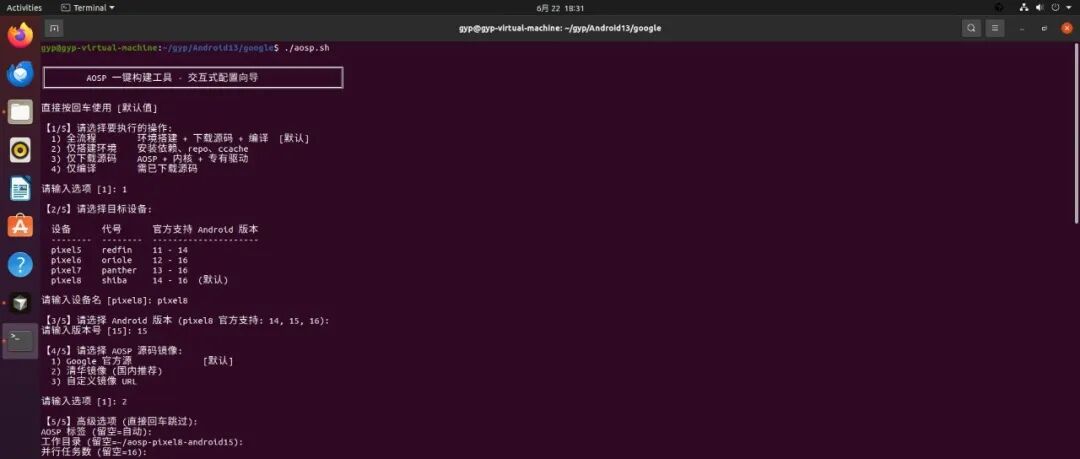Launch Thunderbird mail from the dock
The height and width of the screenshot is (459, 1080).
point(21,73)
